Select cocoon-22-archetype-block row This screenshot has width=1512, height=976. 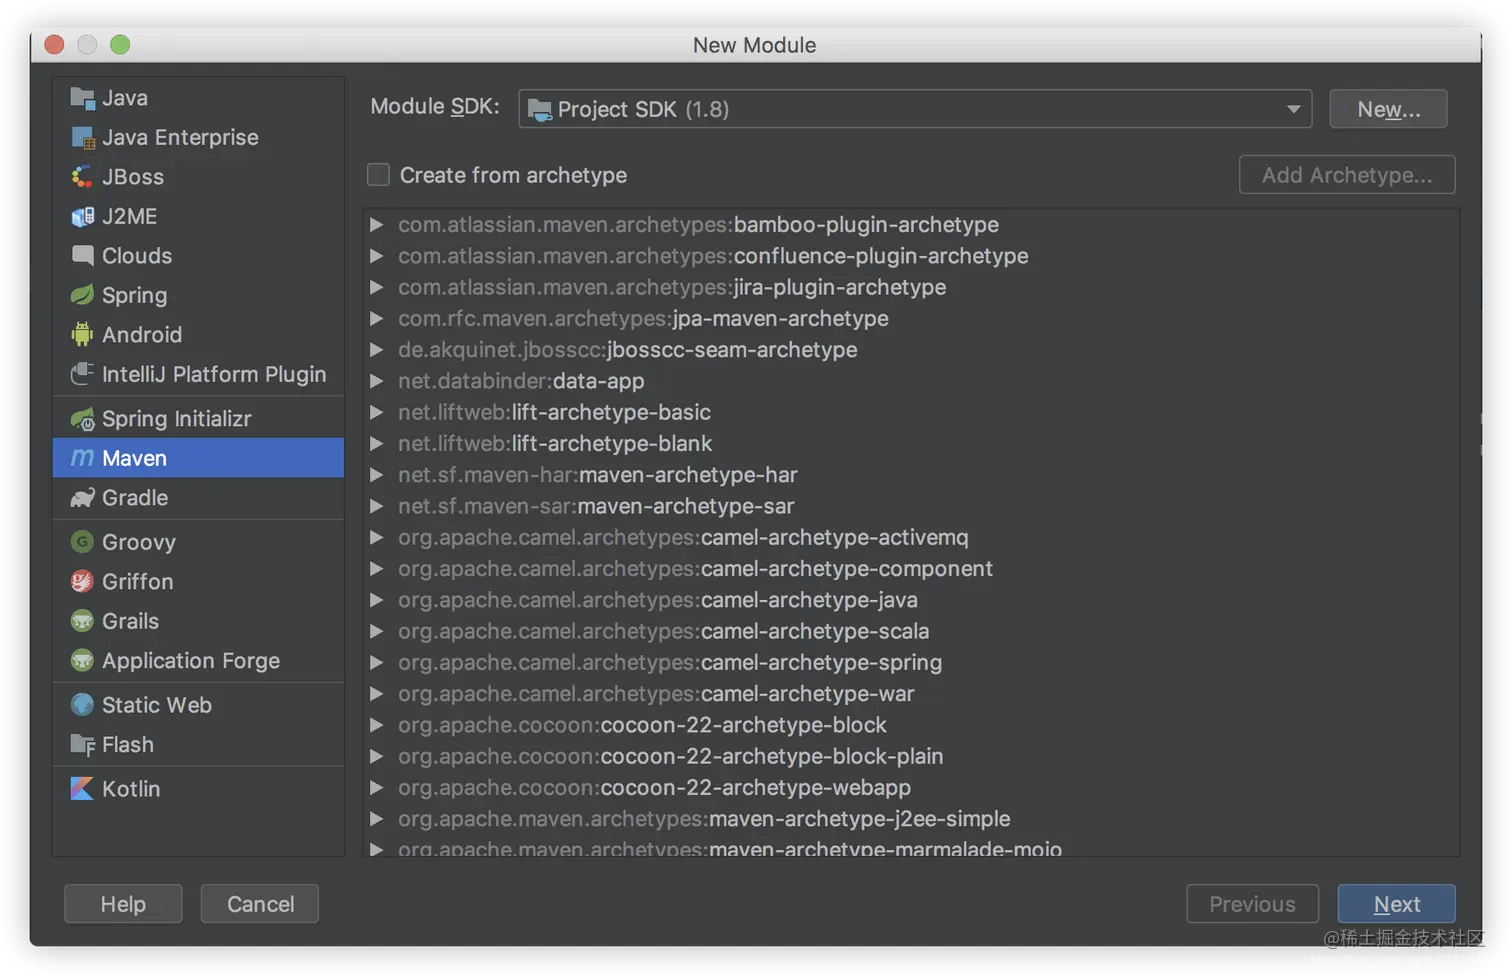coord(911,725)
